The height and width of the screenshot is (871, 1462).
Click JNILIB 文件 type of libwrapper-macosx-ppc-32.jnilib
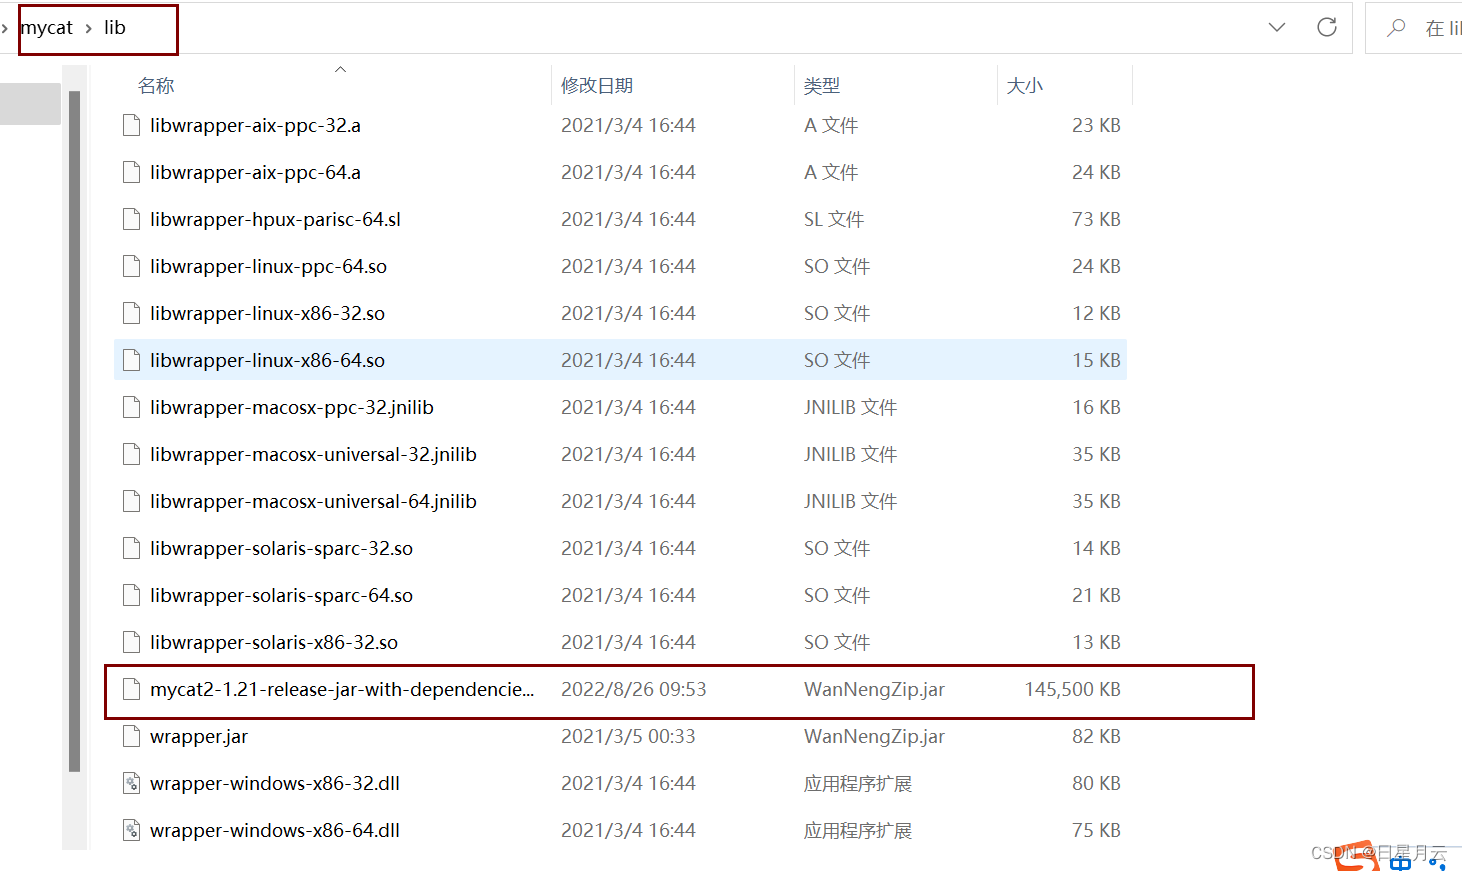click(x=850, y=407)
